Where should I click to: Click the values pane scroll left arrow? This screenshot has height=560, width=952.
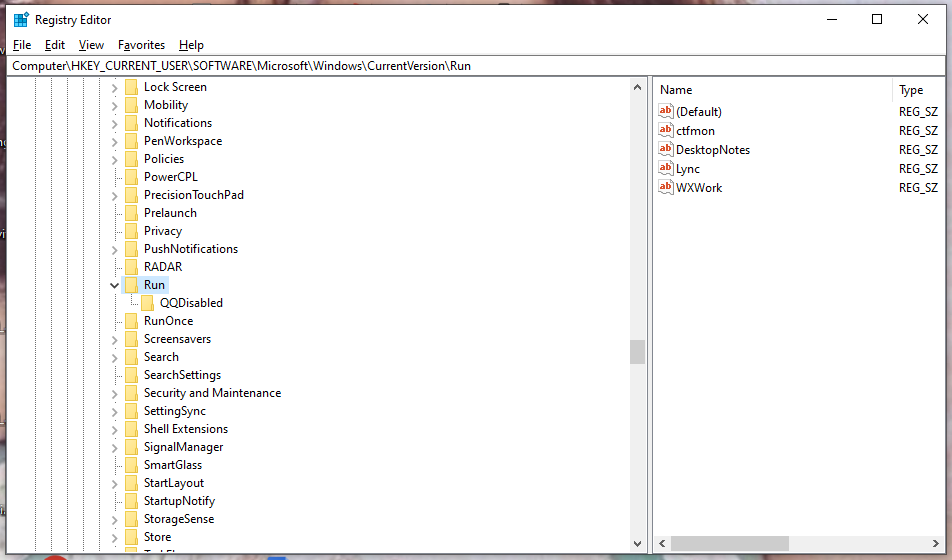tap(662, 543)
